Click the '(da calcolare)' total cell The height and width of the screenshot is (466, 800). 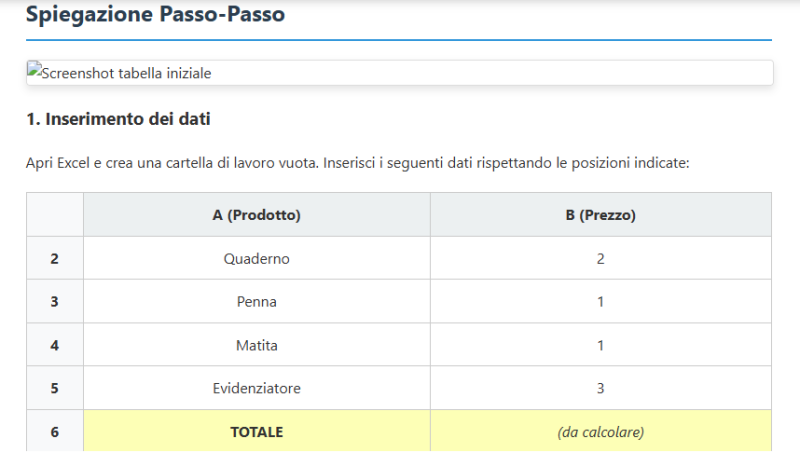point(601,432)
